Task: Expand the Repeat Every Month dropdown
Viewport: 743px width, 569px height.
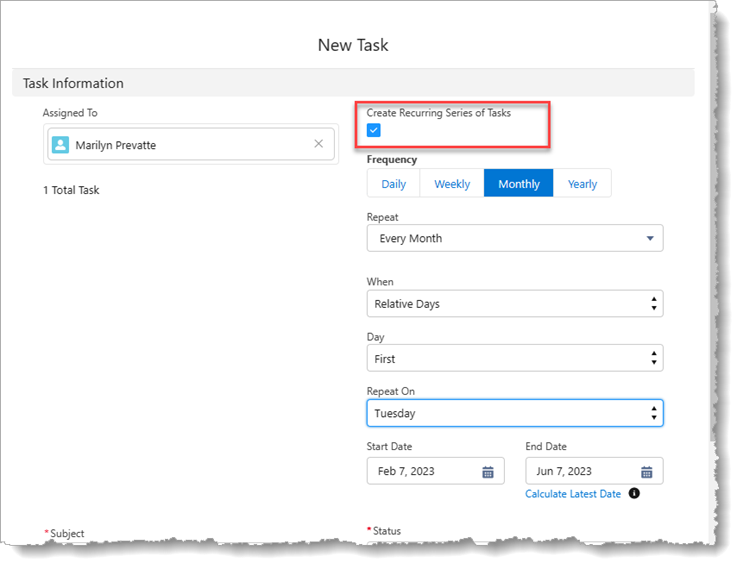Action: point(514,238)
